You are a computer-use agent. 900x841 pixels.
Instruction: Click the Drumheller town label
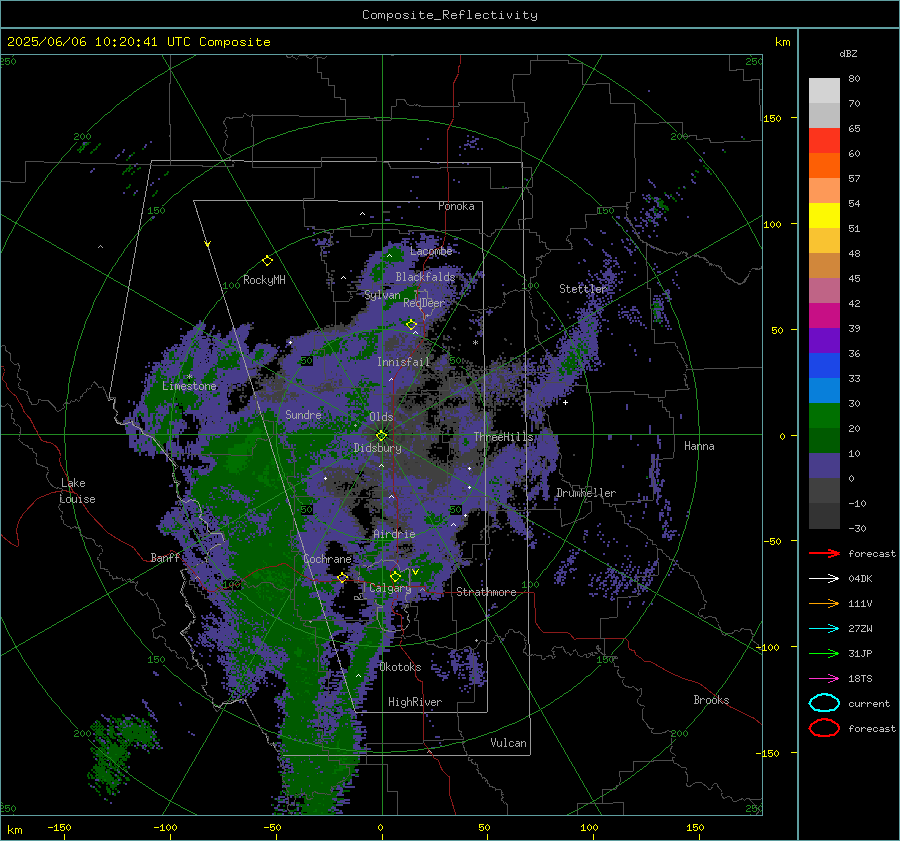coord(585,493)
